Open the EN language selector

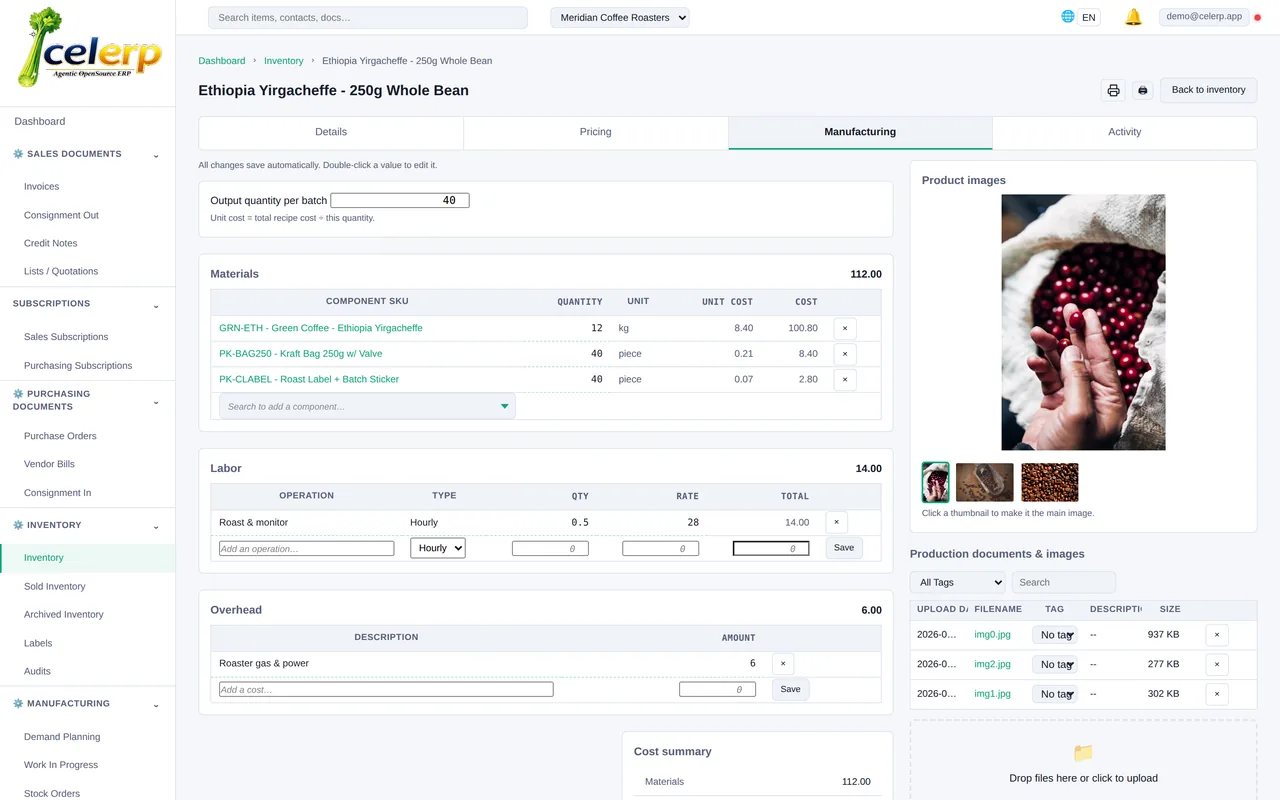(x=1089, y=17)
